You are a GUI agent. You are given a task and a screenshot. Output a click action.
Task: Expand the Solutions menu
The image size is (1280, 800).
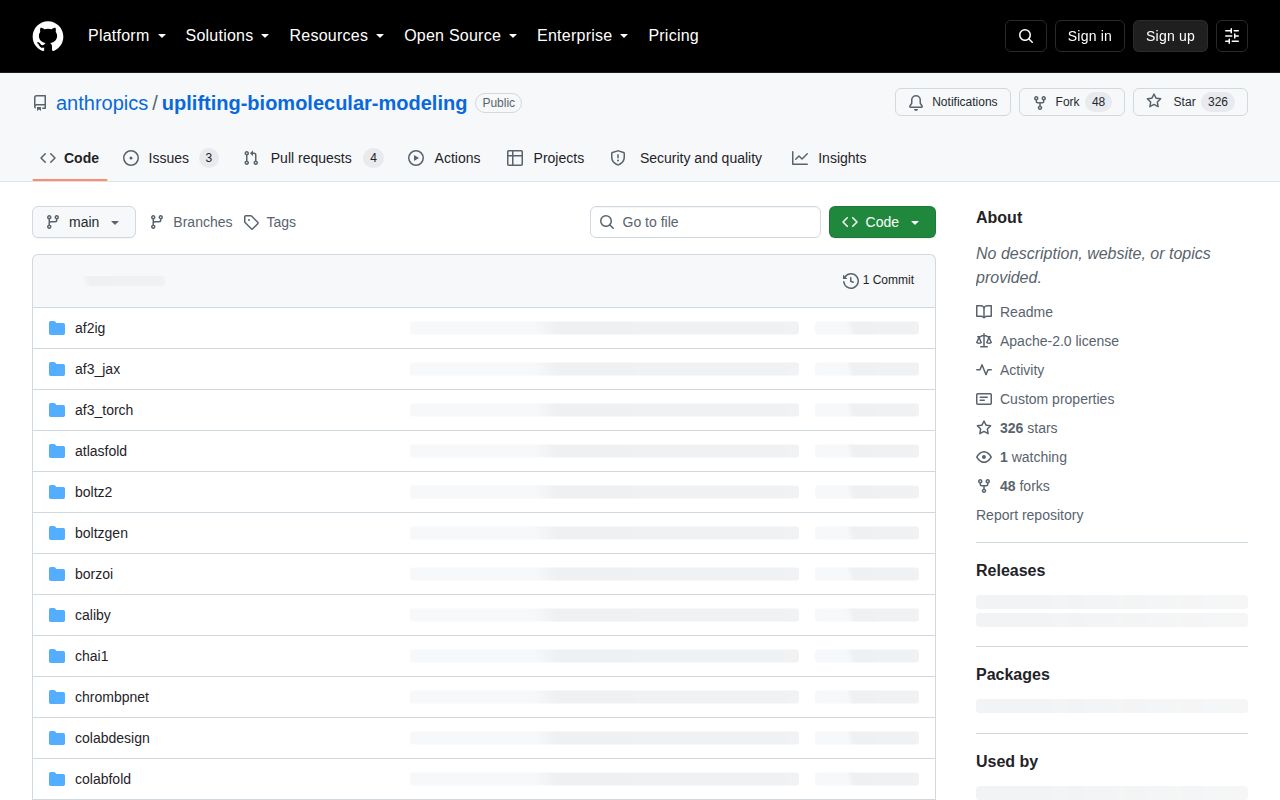point(227,36)
